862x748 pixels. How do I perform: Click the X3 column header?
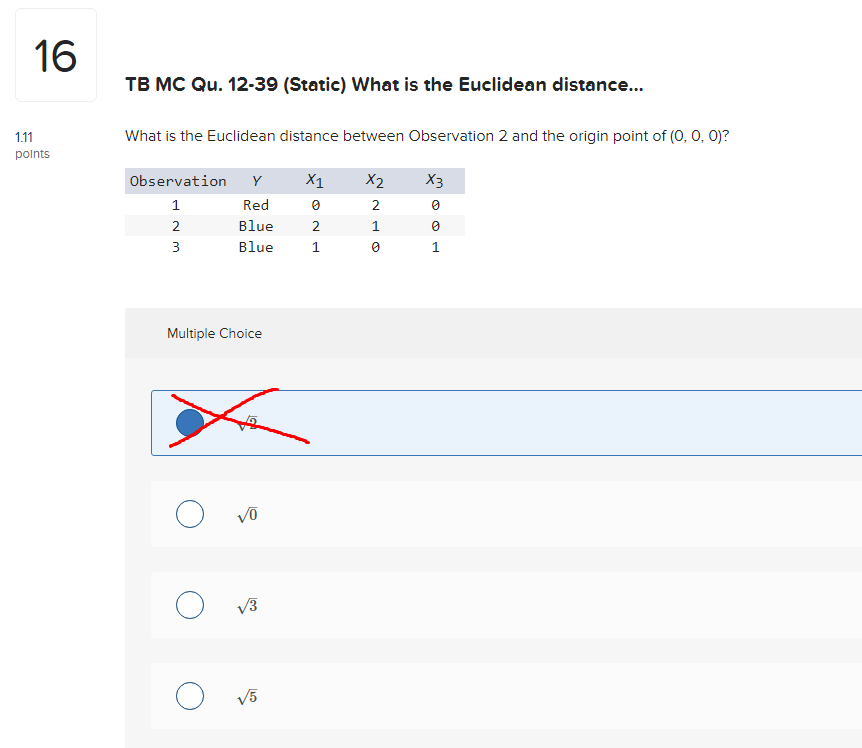click(435, 181)
